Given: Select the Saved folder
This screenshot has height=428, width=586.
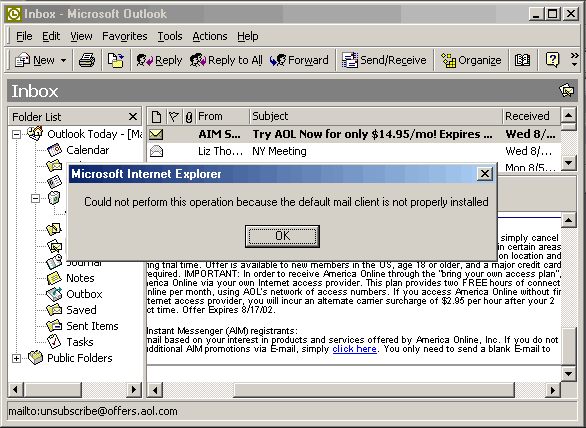Looking at the screenshot, I should (81, 310).
